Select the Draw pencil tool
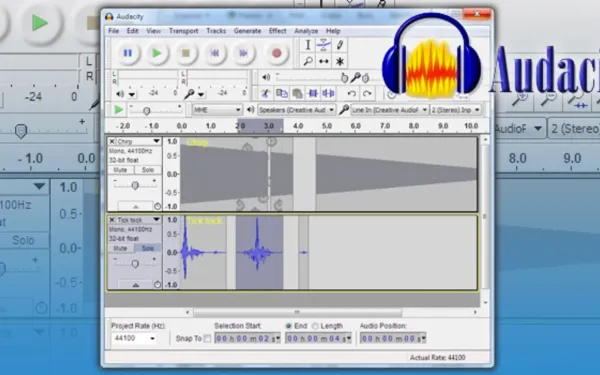Viewport: 600px width, 375px height. click(x=340, y=45)
